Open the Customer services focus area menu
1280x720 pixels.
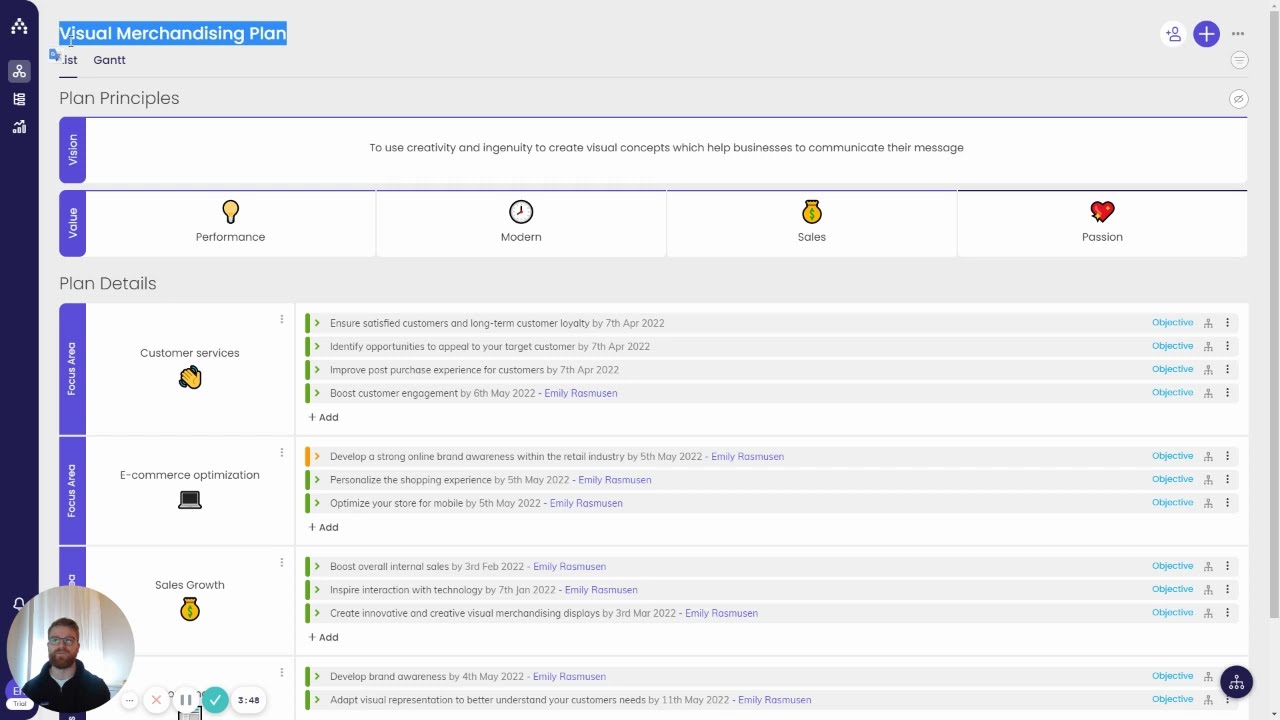pyautogui.click(x=281, y=320)
